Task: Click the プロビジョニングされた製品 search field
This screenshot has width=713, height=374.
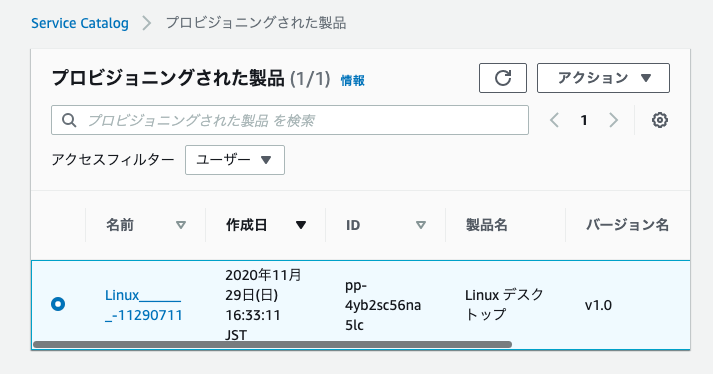Action: pyautogui.click(x=290, y=120)
